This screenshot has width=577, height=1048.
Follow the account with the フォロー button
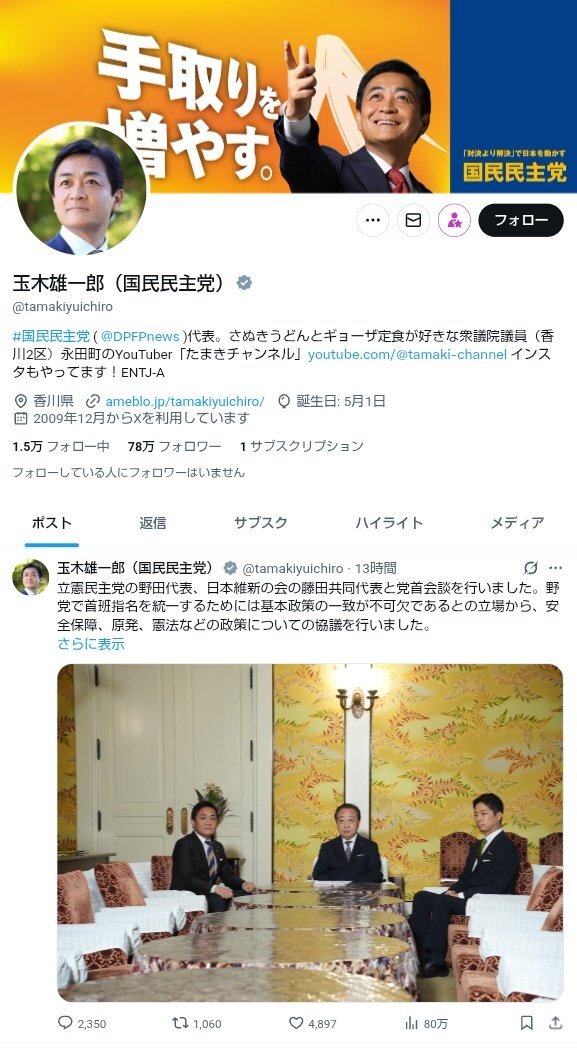(x=521, y=221)
